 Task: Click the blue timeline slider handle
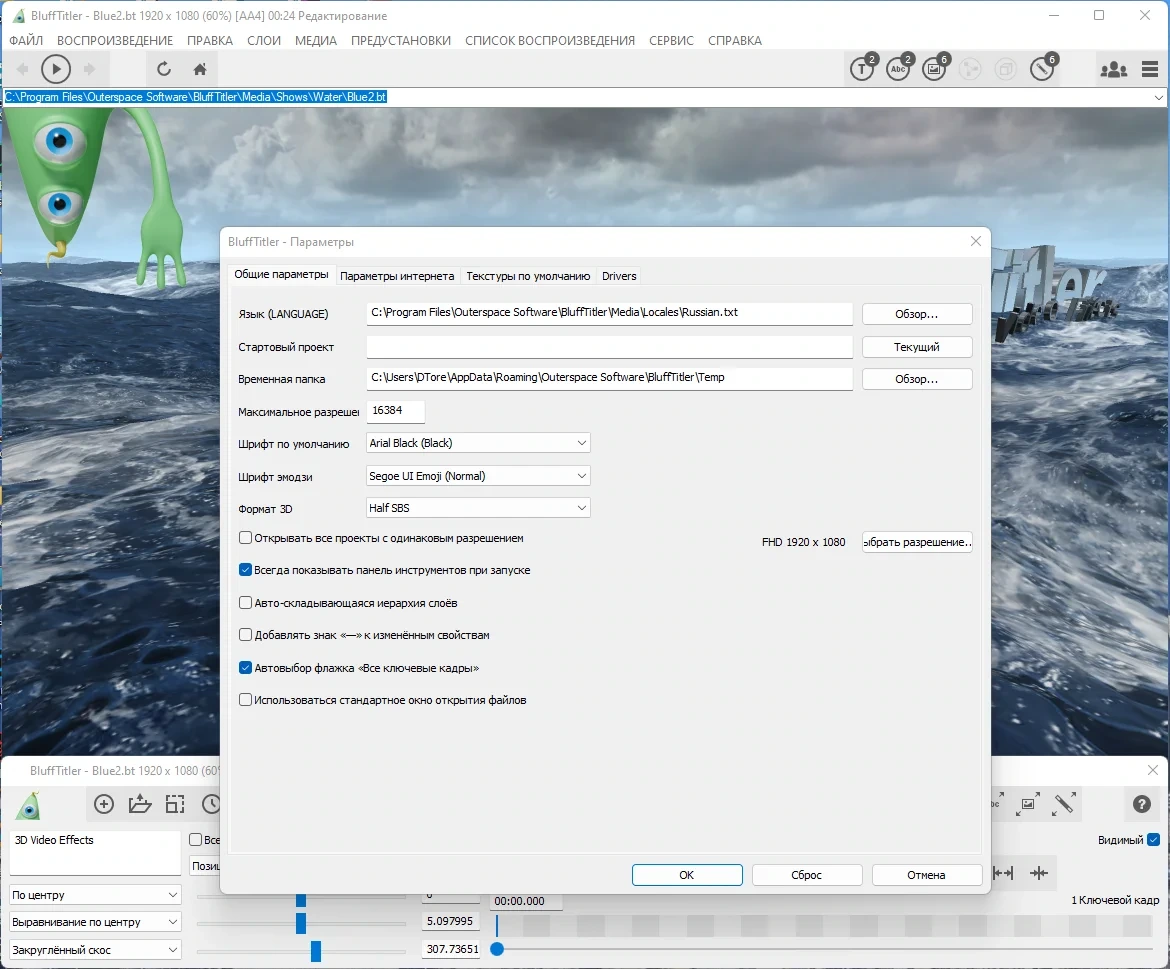497,949
